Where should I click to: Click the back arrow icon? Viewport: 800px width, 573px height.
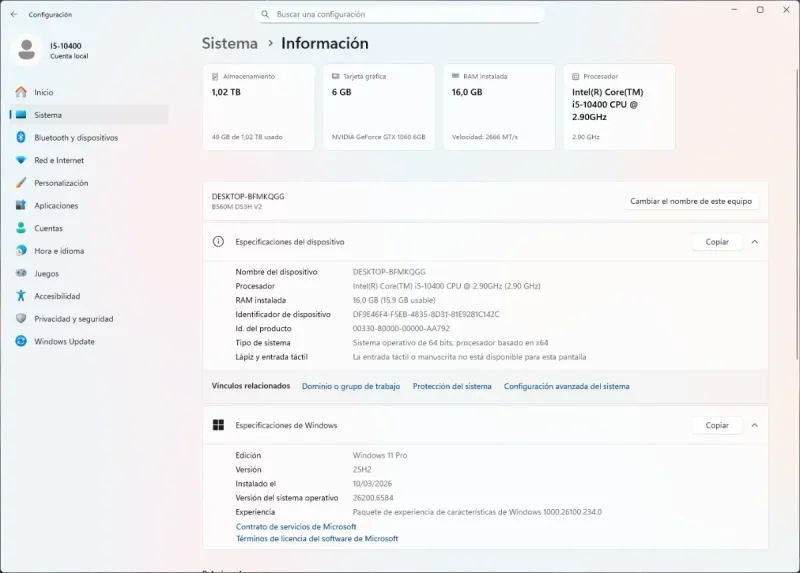point(14,14)
